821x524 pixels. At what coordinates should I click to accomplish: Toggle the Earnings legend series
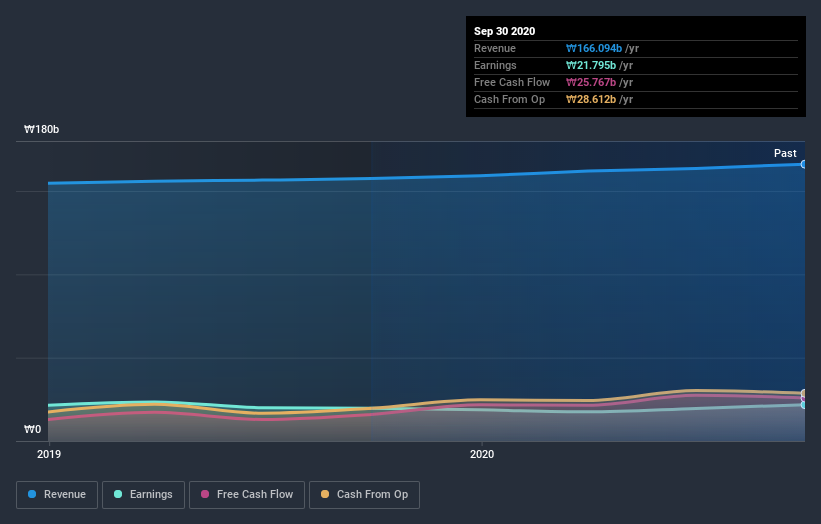click(x=143, y=495)
